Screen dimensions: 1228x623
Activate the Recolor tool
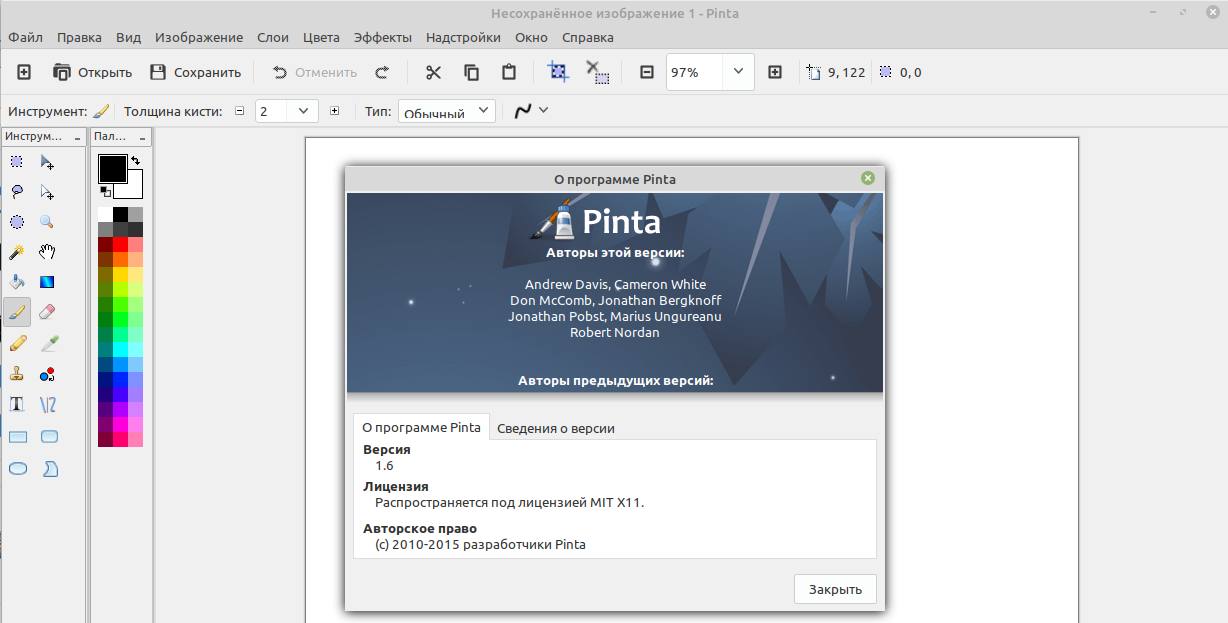(47, 374)
